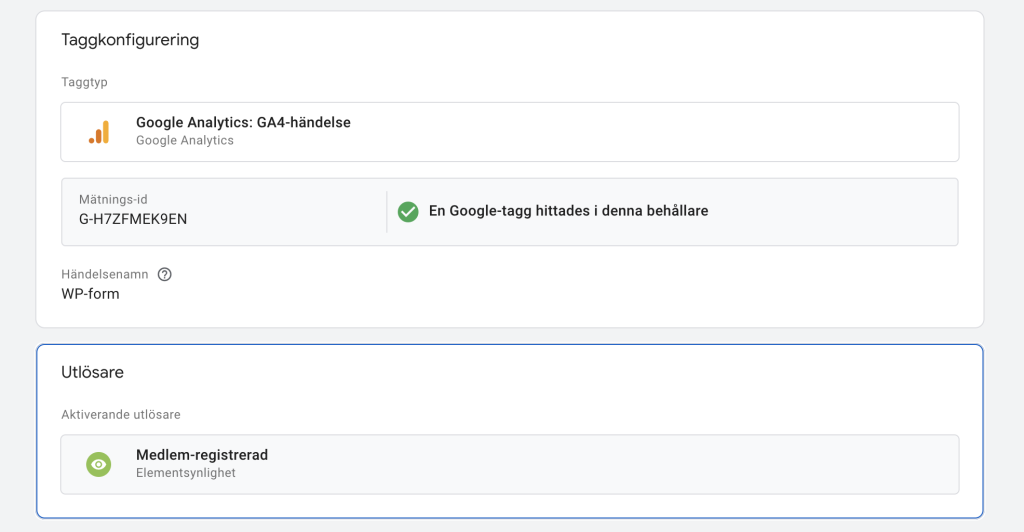Click the Google Analytics subtitle under tag type
This screenshot has height=532, width=1024.
185,140
